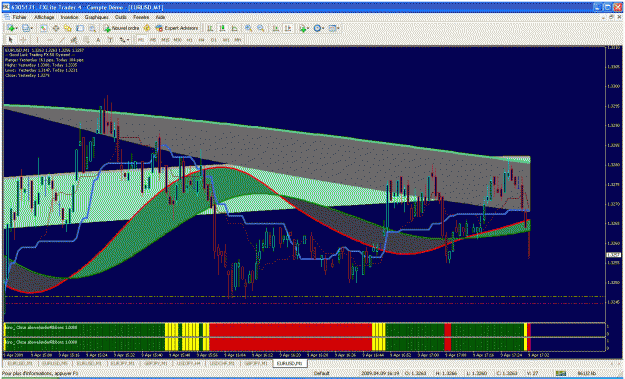The image size is (625, 379).
Task: Expand the Templates dropdown arrow
Action: [x=338, y=28]
